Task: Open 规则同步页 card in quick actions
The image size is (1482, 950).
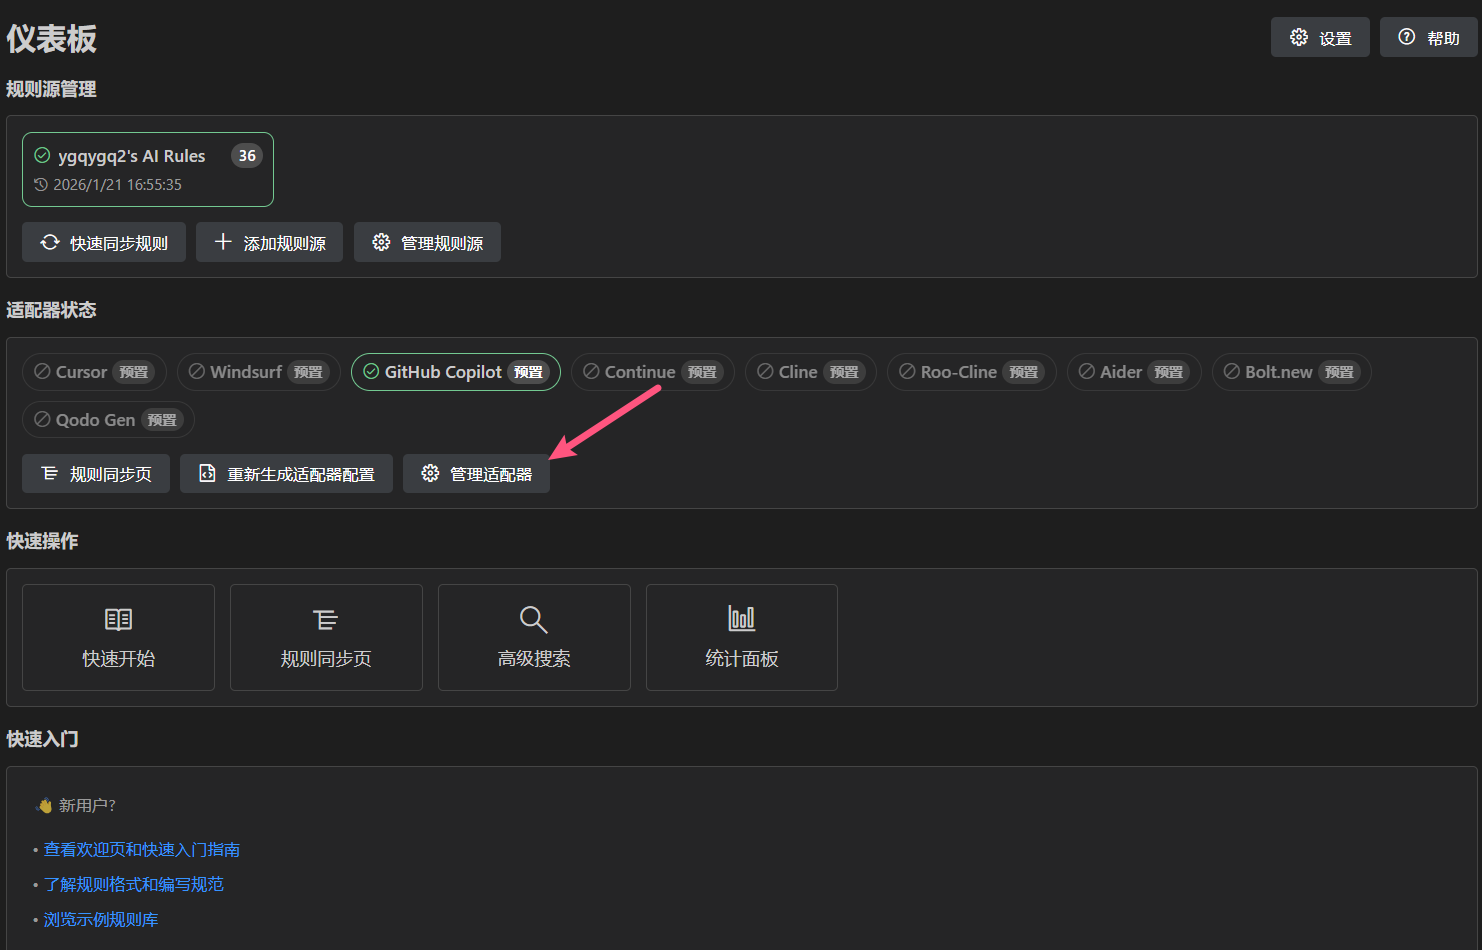Action: [x=326, y=637]
